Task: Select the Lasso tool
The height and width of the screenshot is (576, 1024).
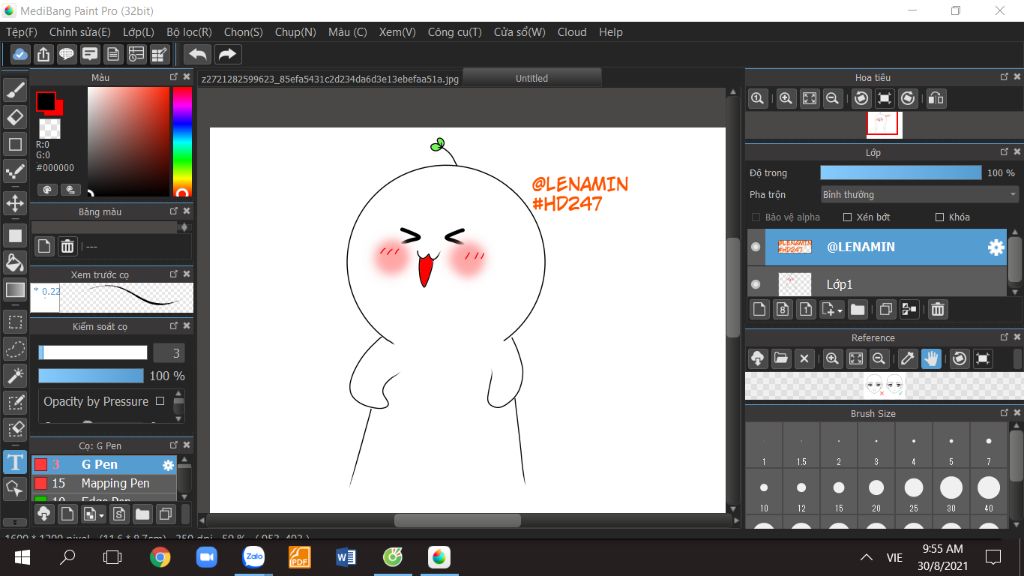Action: pyautogui.click(x=15, y=349)
